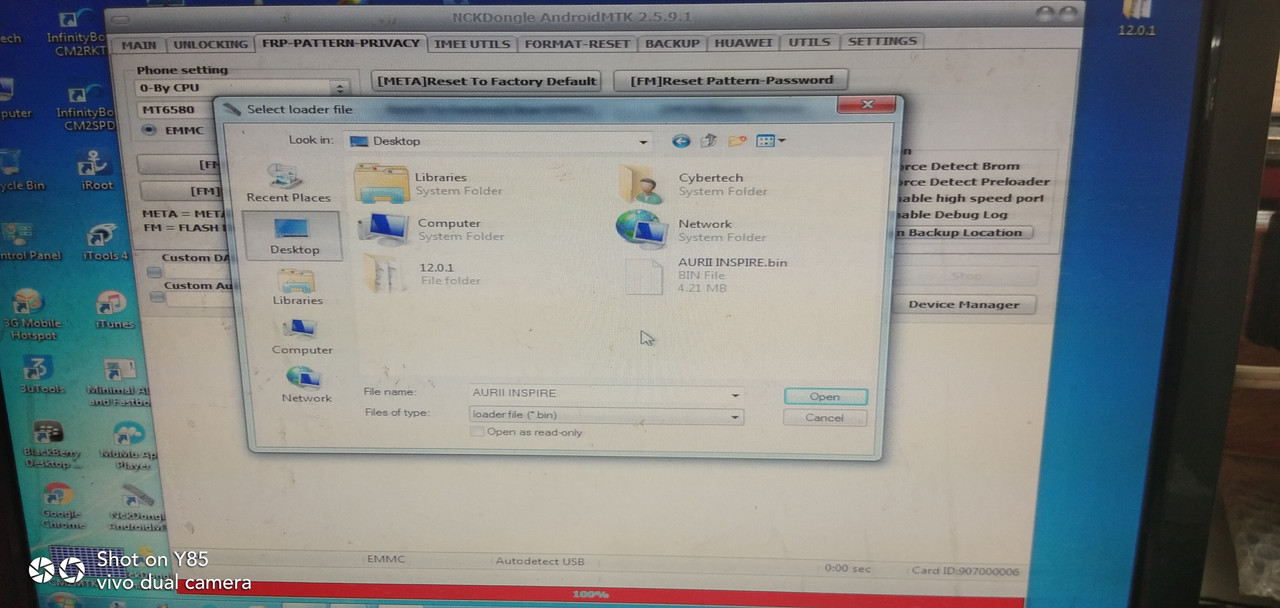Open Minimal ADB and Fastboot shortcut
The image size is (1280, 608).
tap(120, 382)
